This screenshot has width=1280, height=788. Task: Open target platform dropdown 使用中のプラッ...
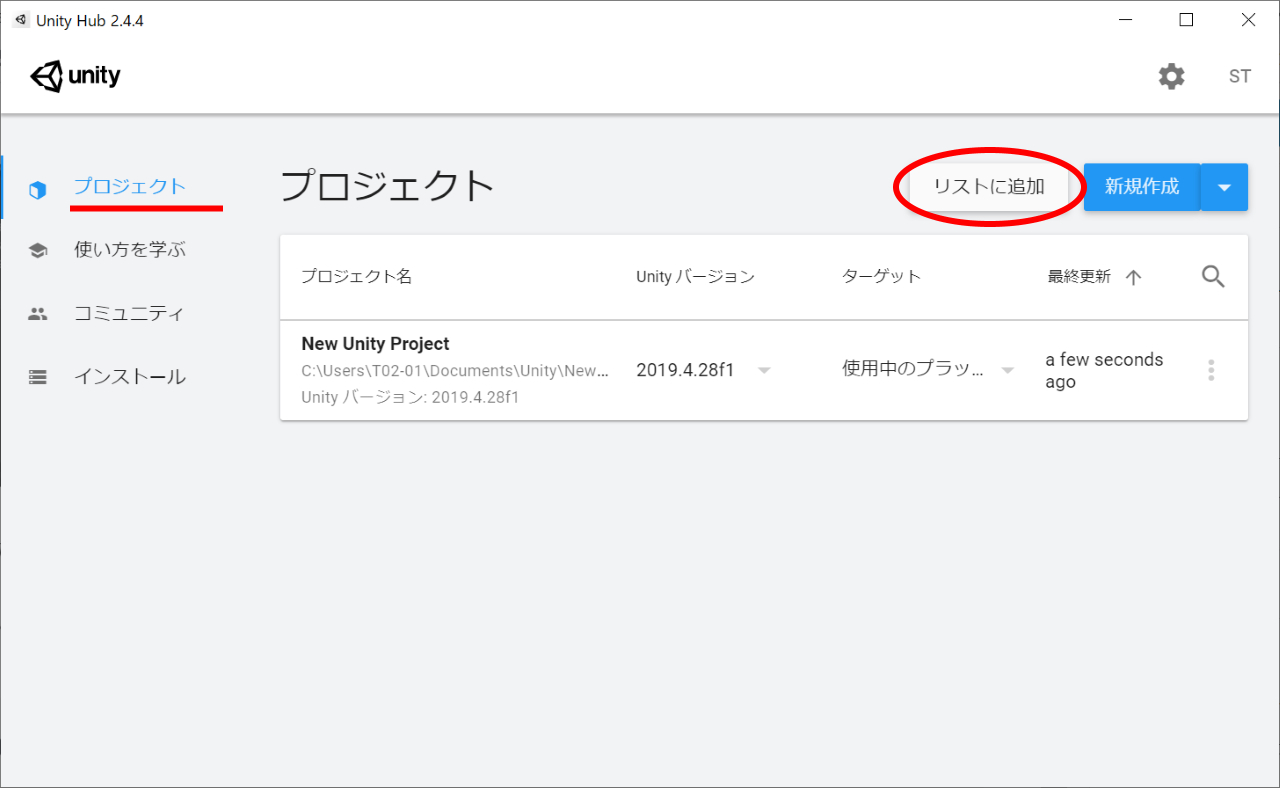click(929, 370)
